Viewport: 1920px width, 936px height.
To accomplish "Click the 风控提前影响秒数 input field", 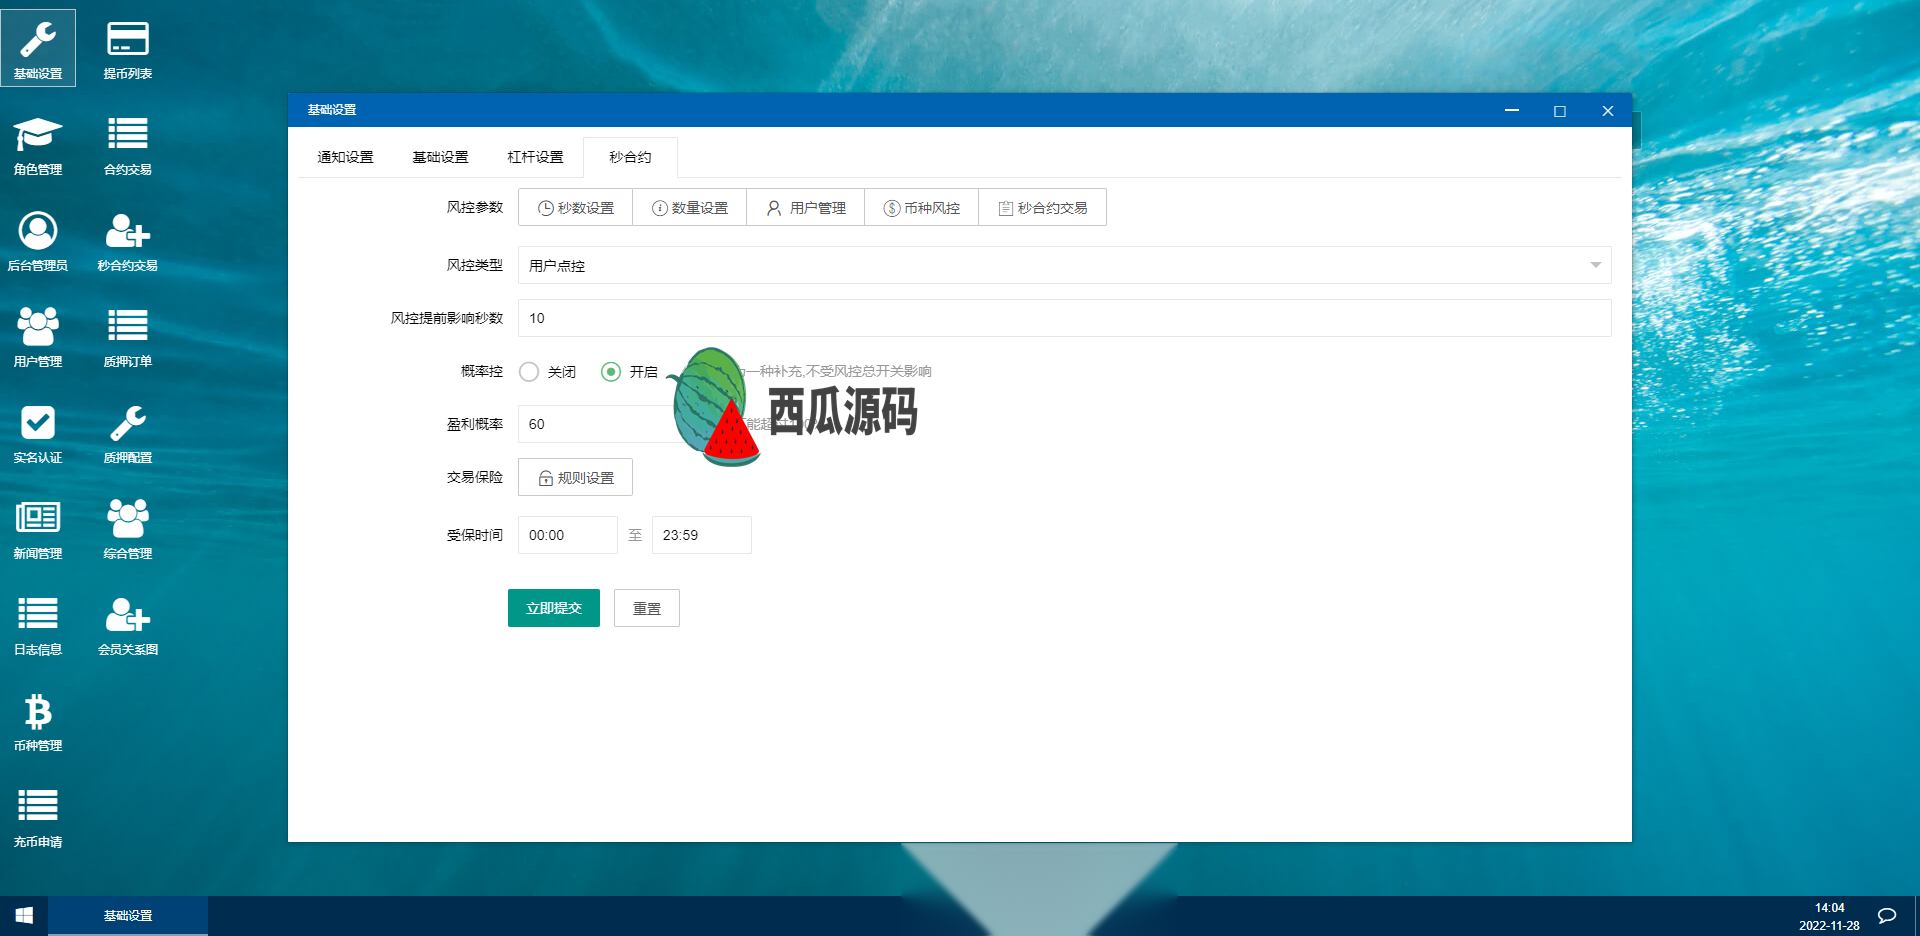I will coord(1064,318).
